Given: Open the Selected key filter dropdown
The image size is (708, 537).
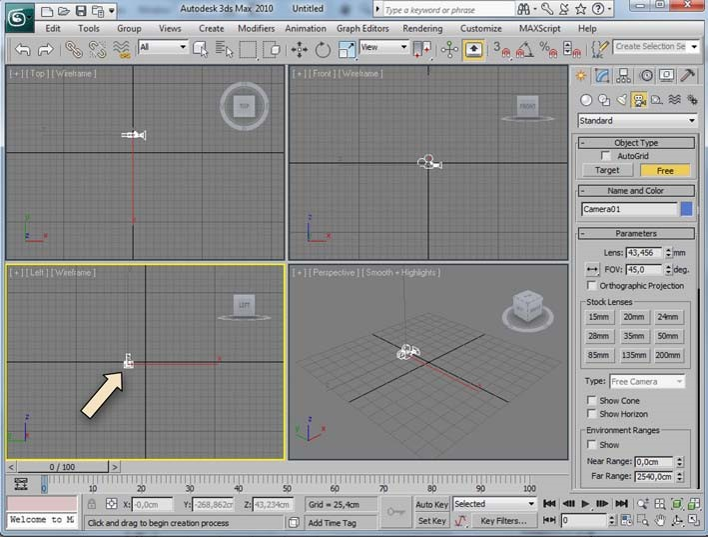Looking at the screenshot, I should tap(494, 504).
